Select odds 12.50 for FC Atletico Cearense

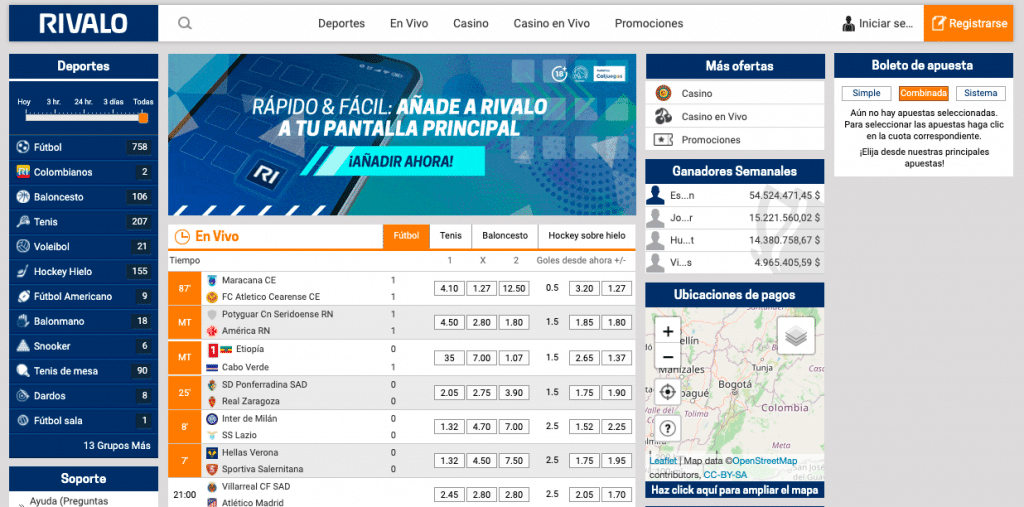[514, 288]
